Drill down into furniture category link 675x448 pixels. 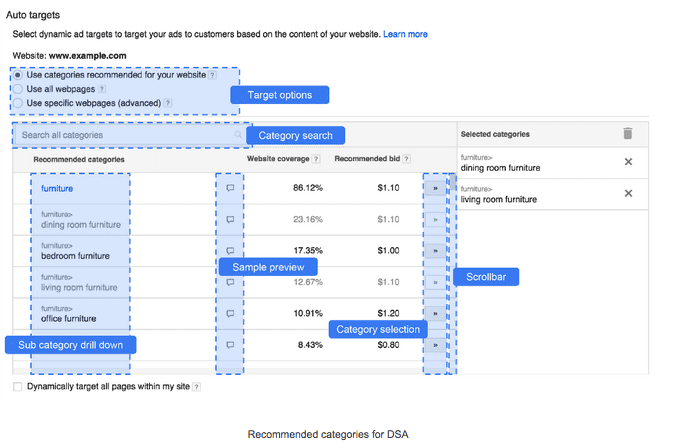(x=57, y=188)
